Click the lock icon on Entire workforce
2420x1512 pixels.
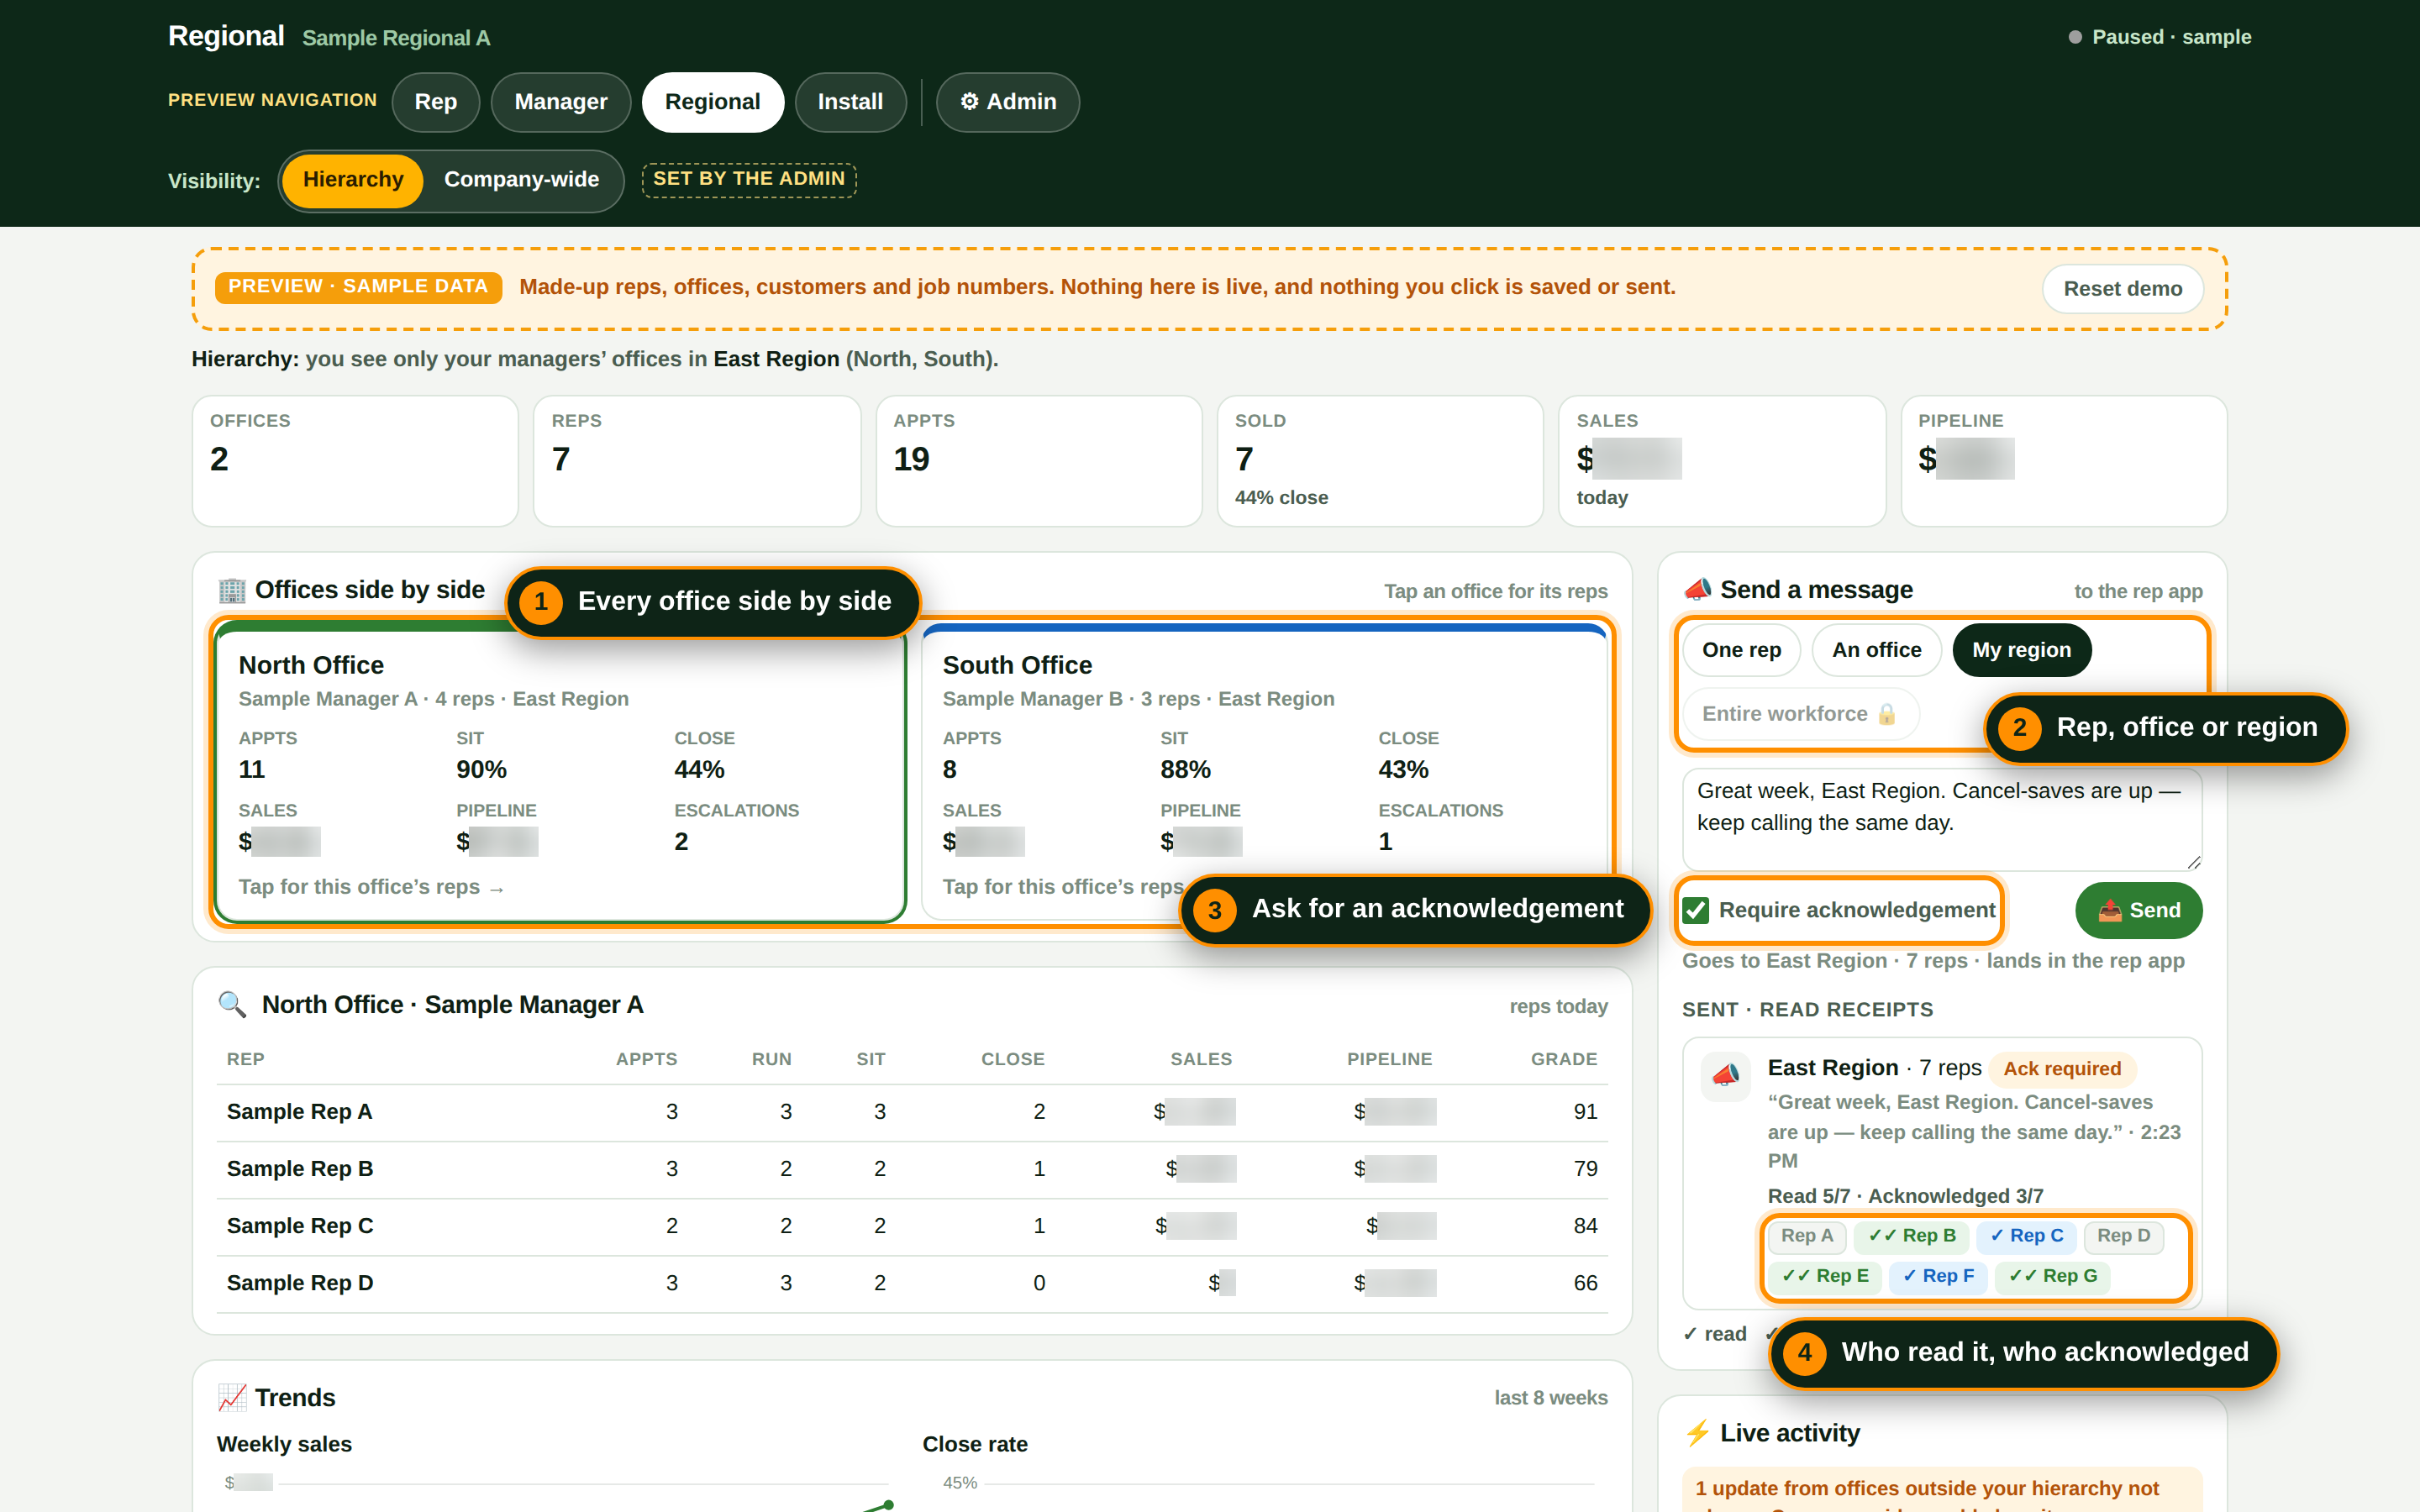point(1886,714)
